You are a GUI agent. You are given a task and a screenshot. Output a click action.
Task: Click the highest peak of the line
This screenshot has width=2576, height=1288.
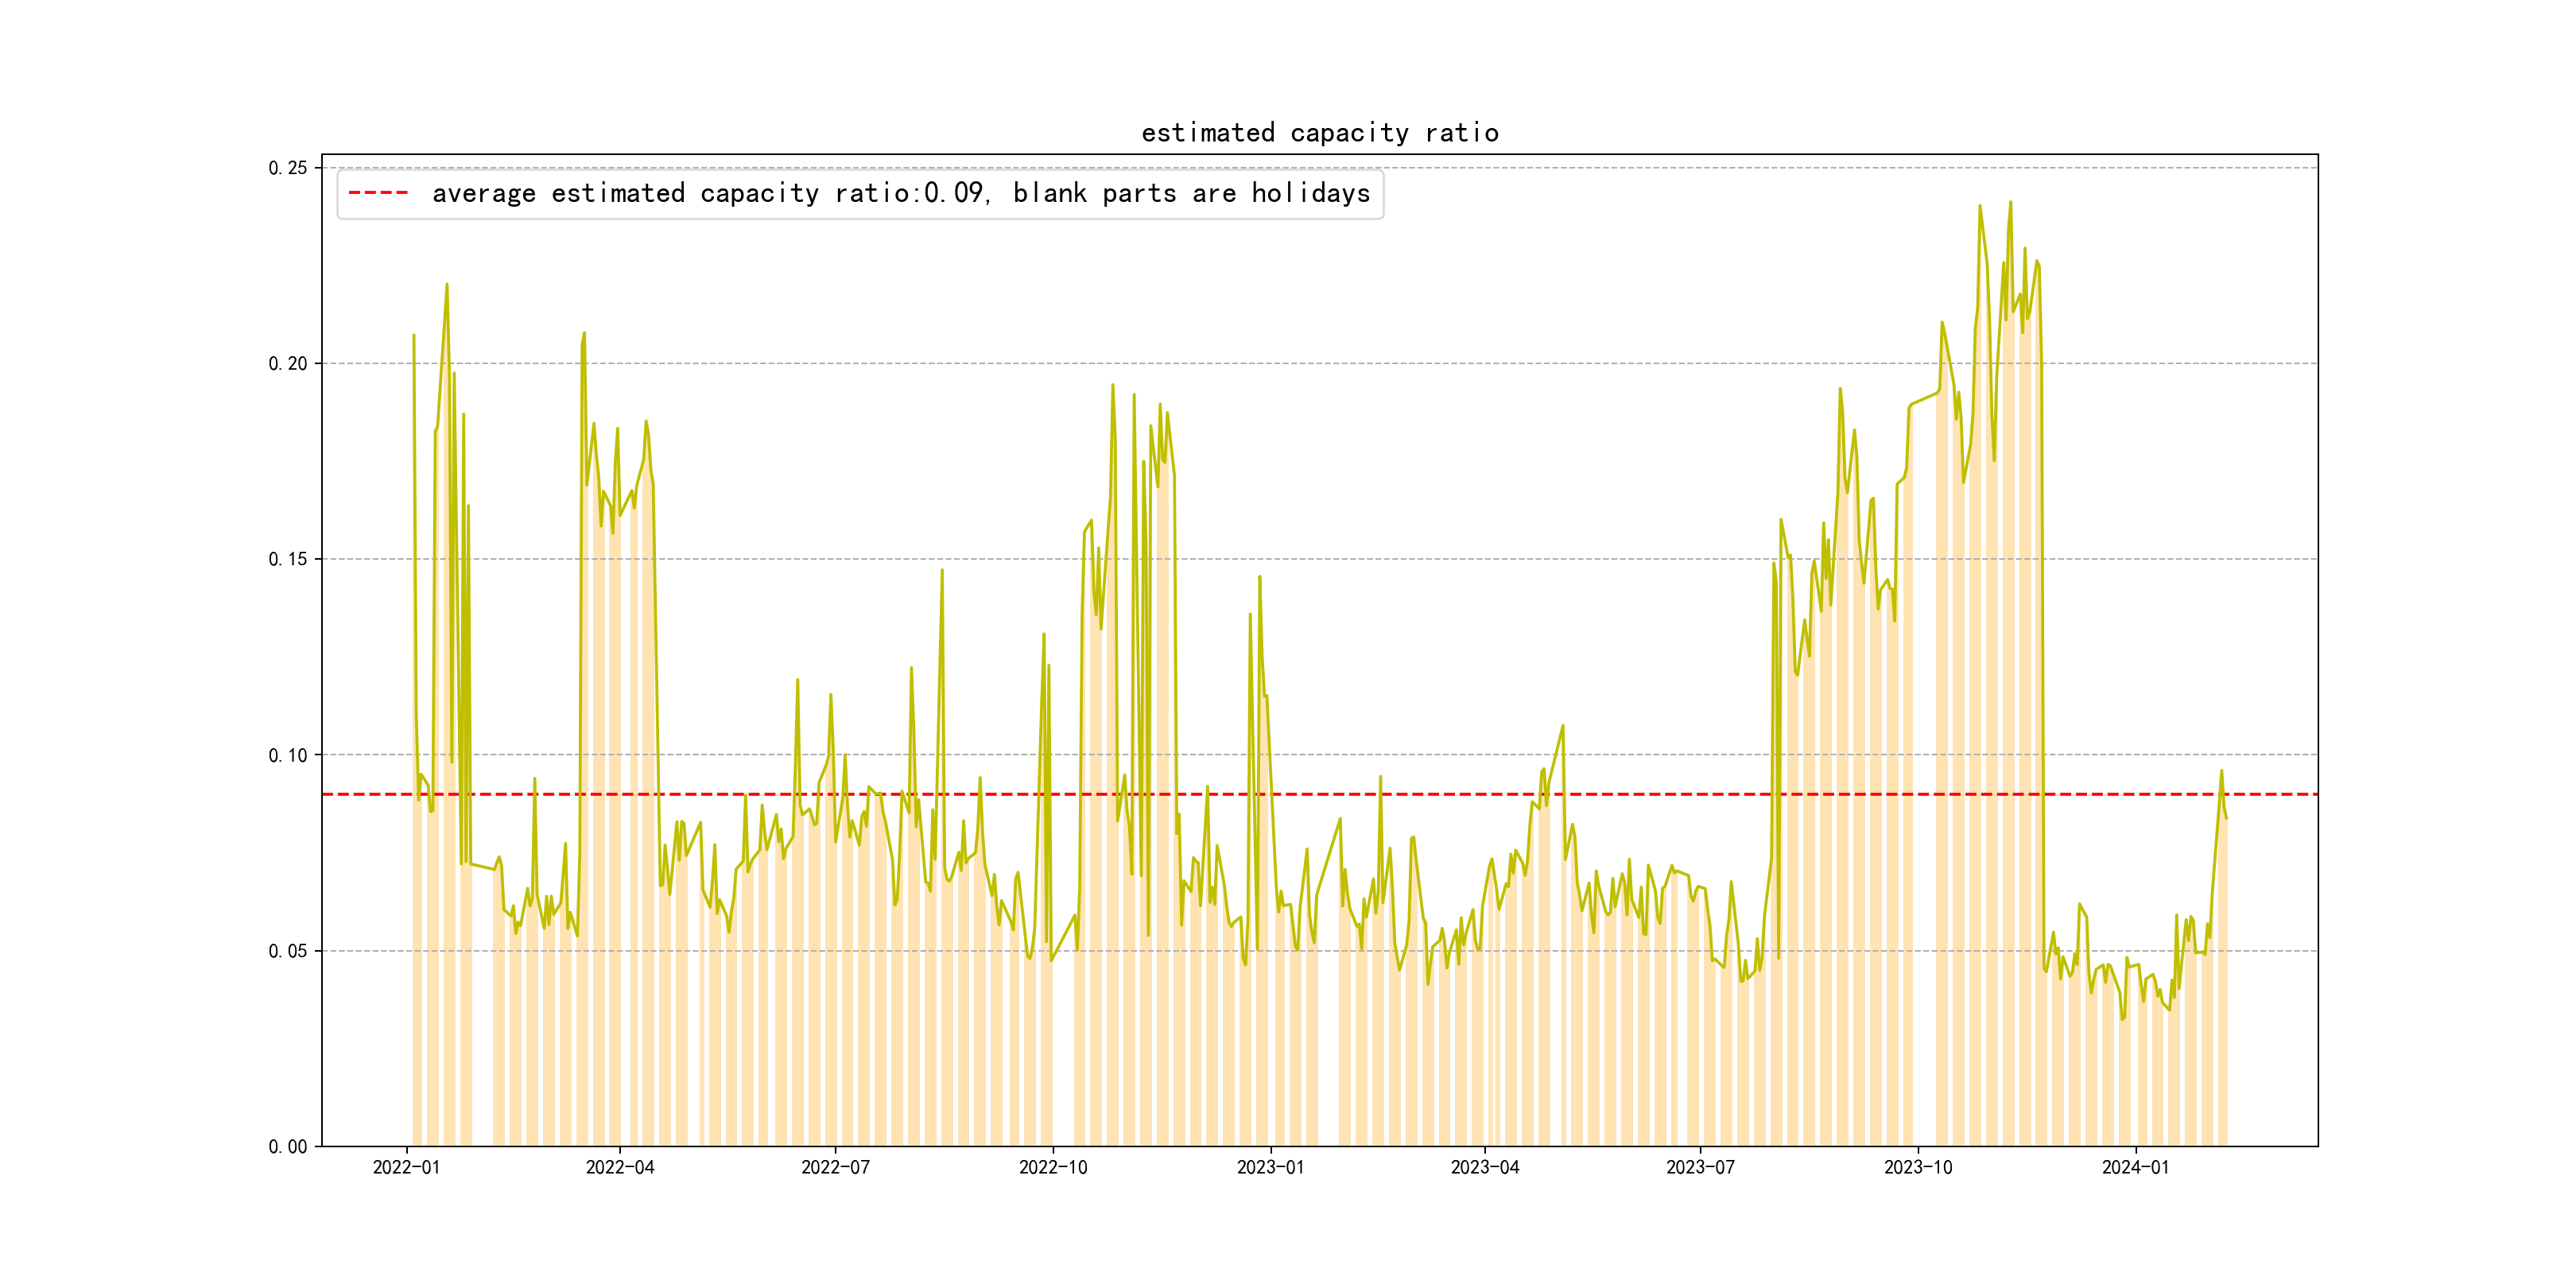[2010, 202]
